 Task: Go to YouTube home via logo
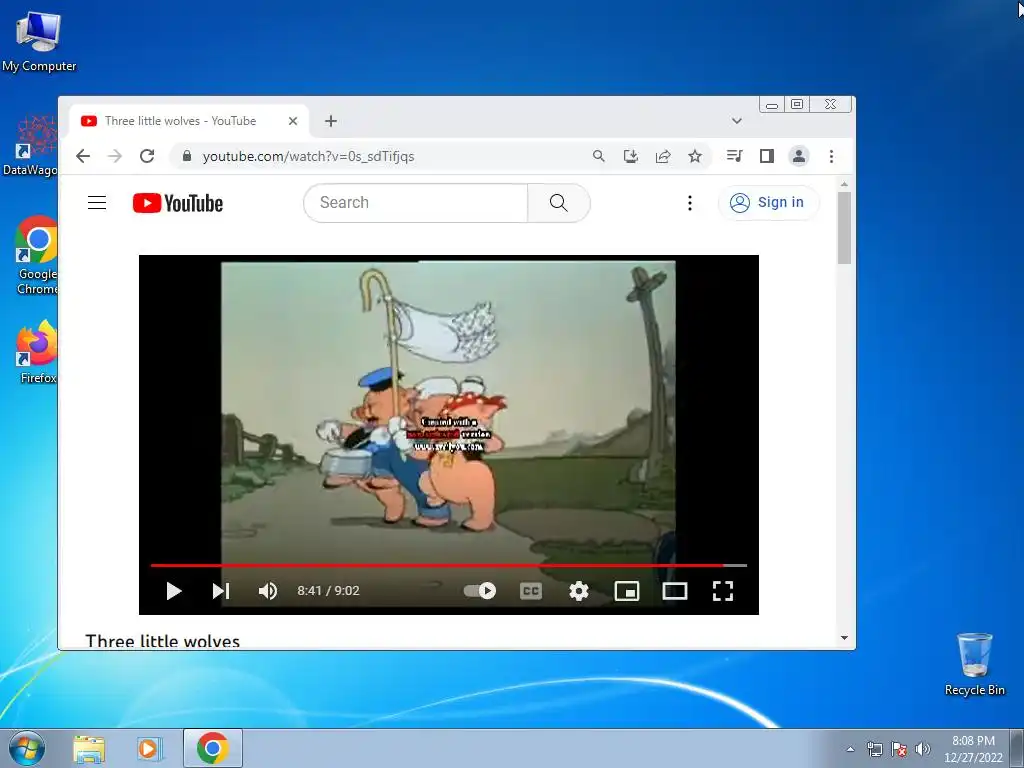point(178,203)
